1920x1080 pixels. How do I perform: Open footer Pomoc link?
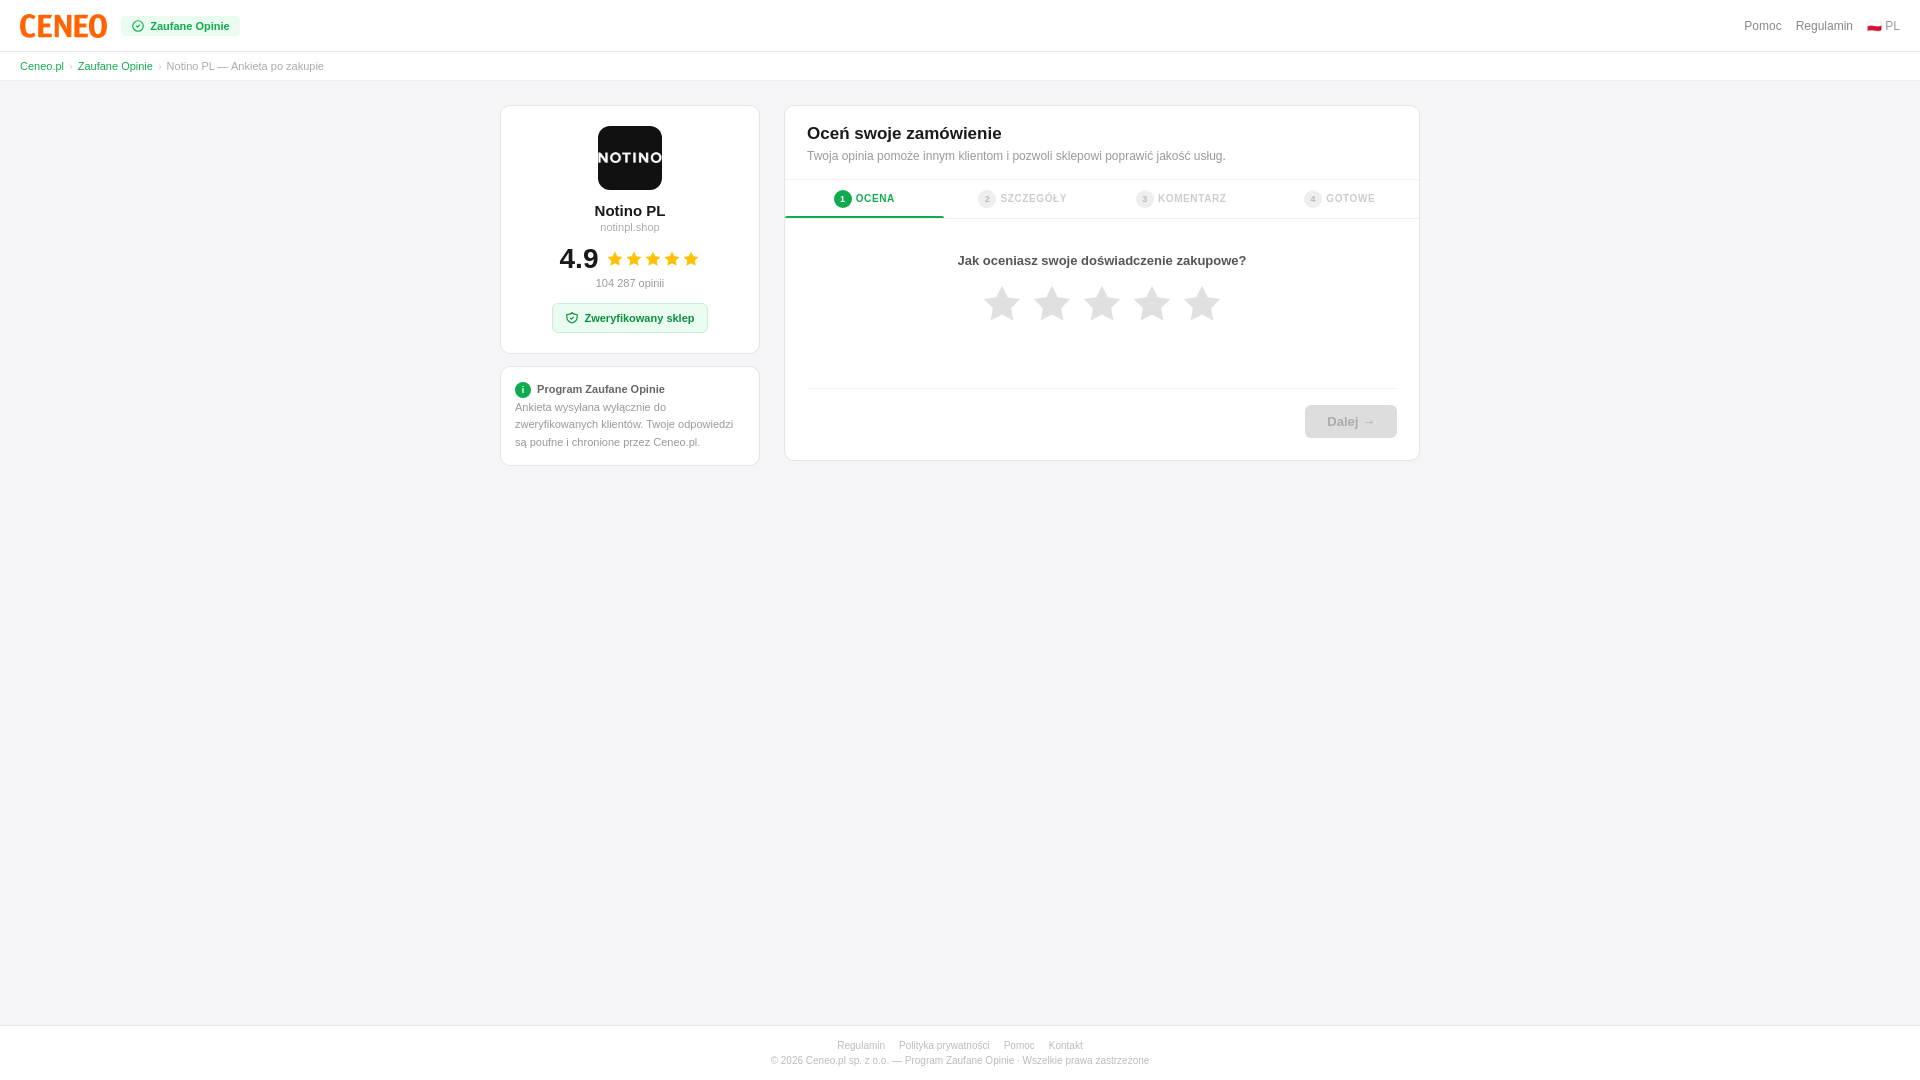pyautogui.click(x=1019, y=1046)
